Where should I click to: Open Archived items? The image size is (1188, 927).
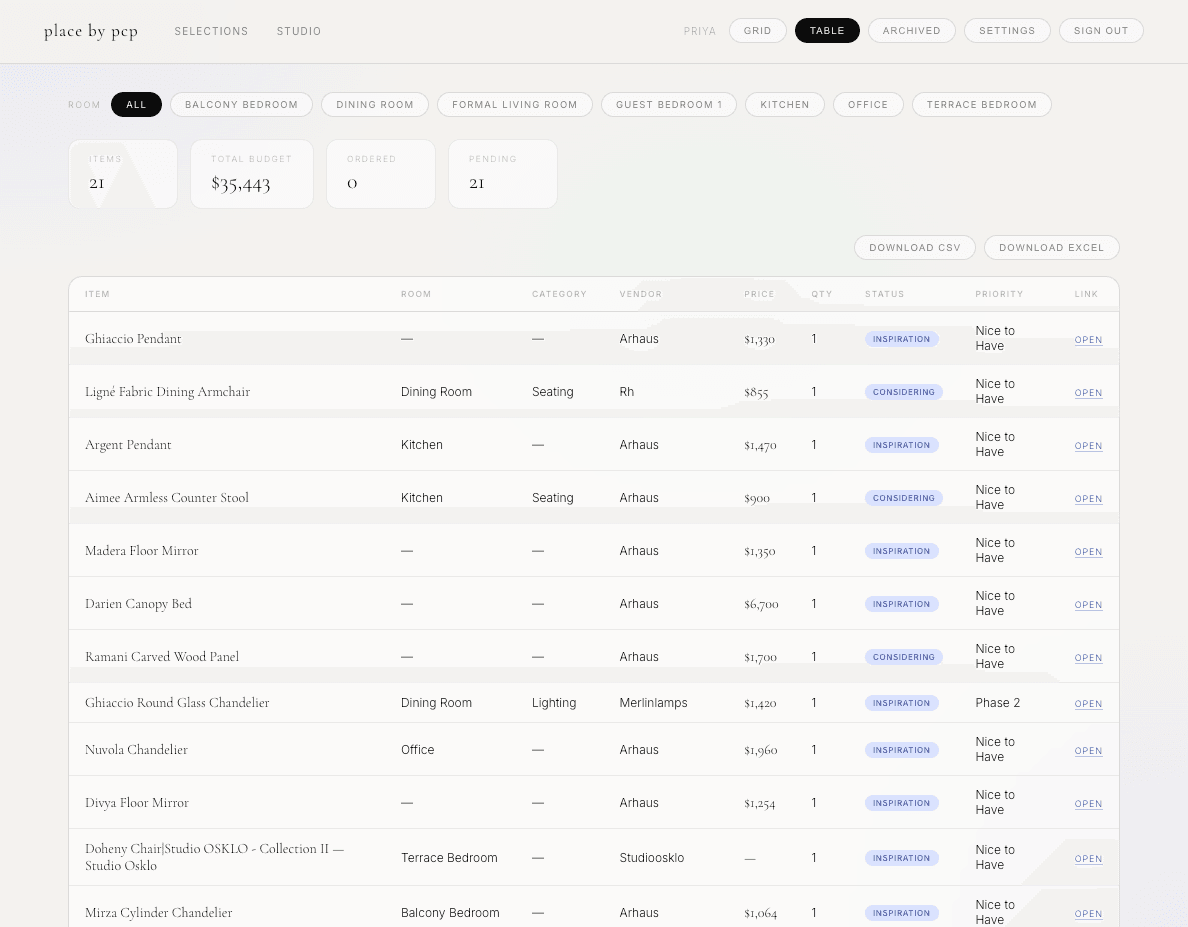click(x=911, y=30)
